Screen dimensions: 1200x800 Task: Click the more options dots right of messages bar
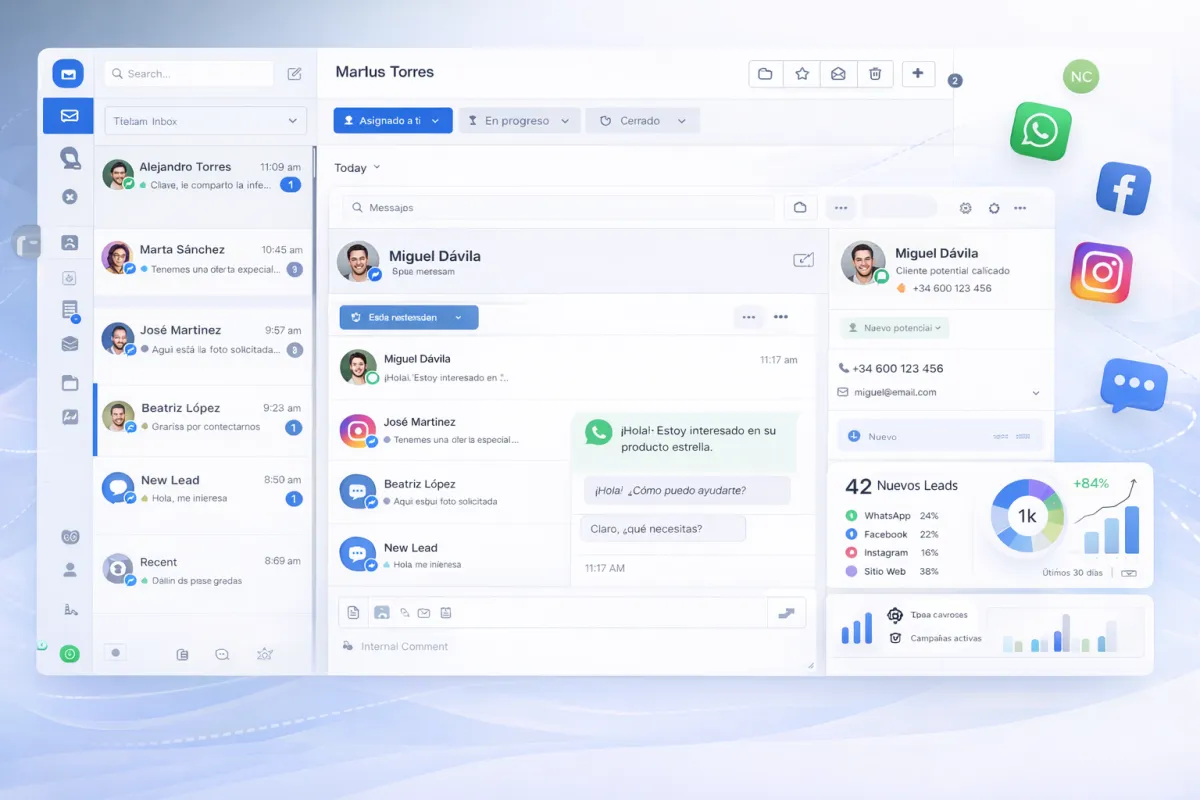(1020, 208)
